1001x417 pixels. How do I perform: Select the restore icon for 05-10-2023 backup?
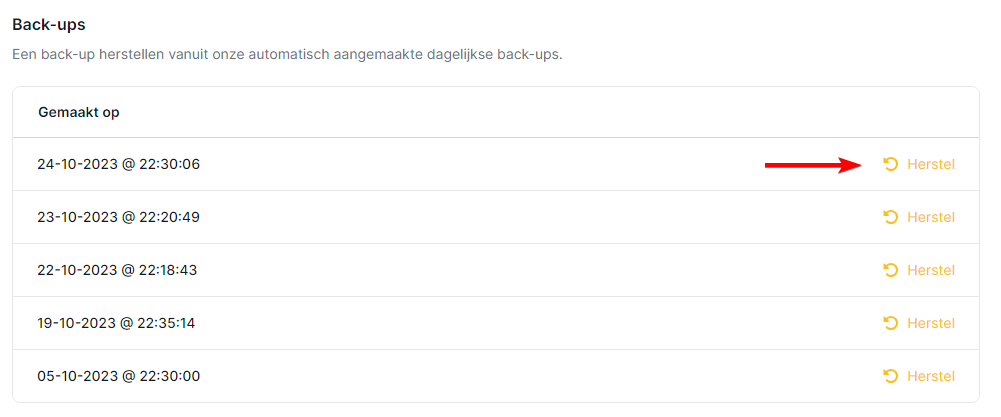890,376
